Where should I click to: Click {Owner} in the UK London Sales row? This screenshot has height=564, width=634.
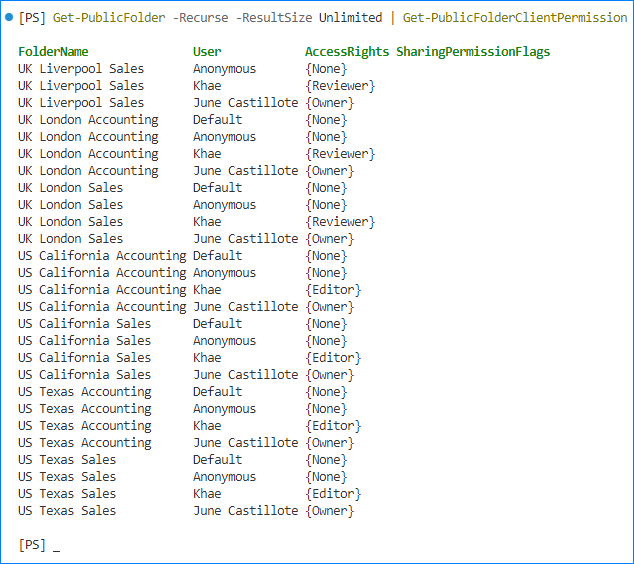(330, 239)
